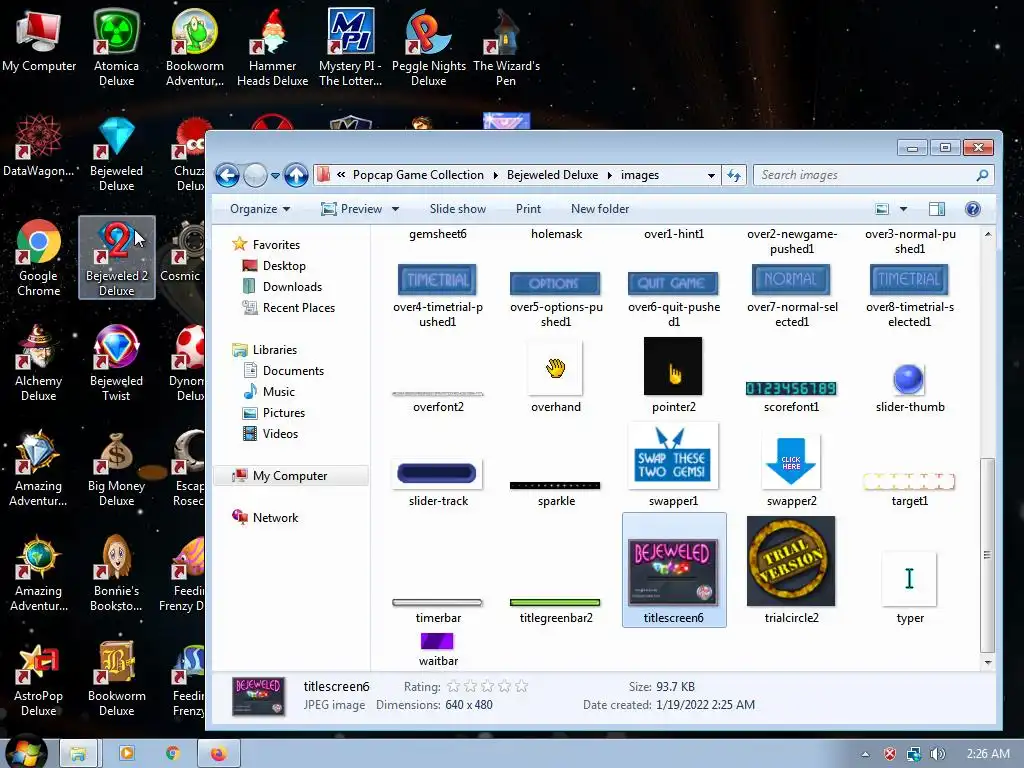1024x768 pixels.
Task: Open DataWagon desktop shortcut
Action: tap(39, 146)
